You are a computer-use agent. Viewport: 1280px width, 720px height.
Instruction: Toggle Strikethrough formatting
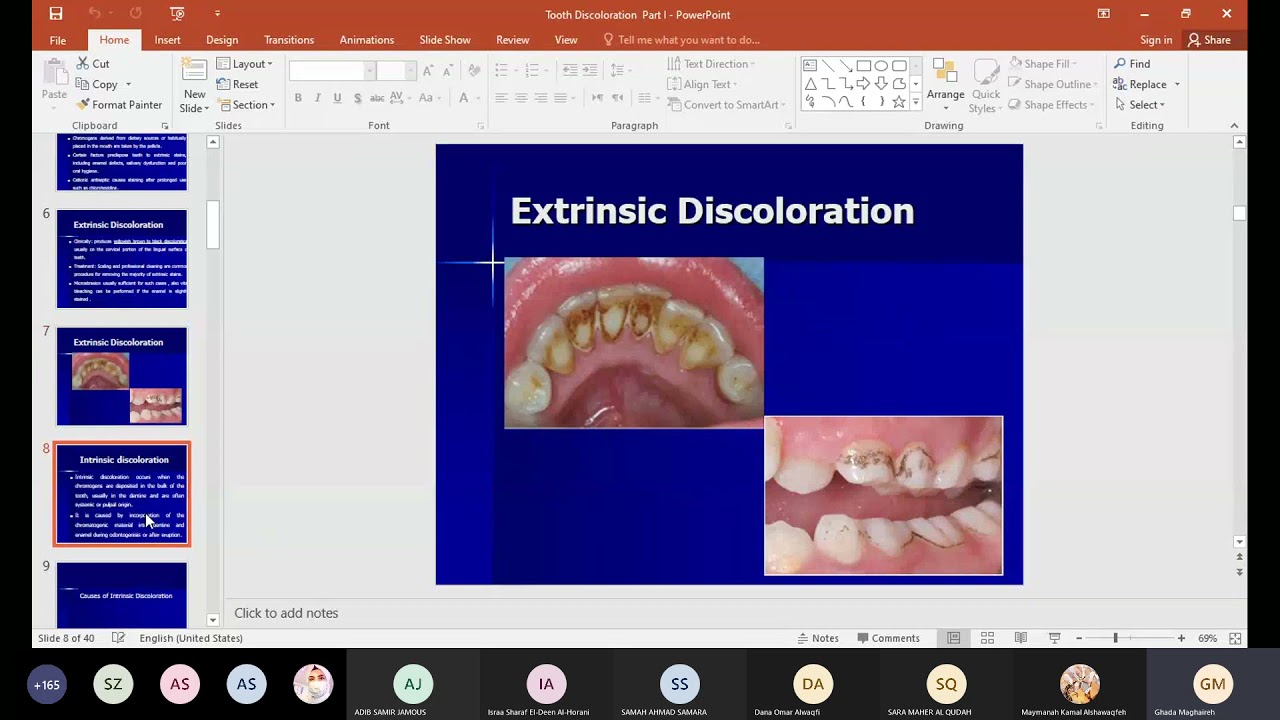[377, 98]
